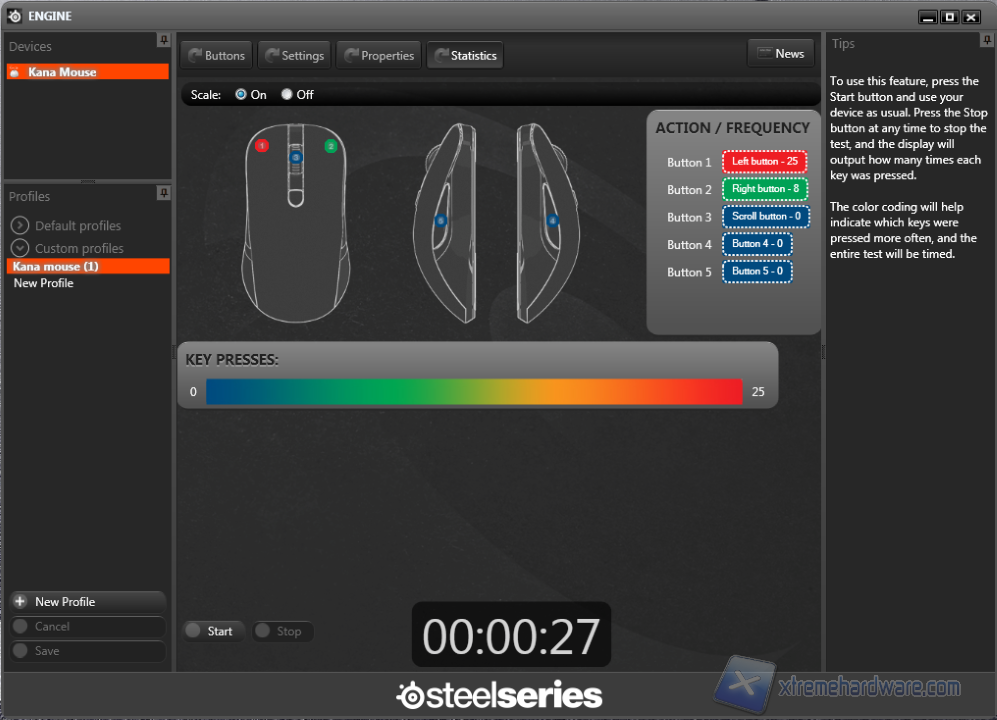Start the key press test
The image size is (997, 720).
point(210,631)
